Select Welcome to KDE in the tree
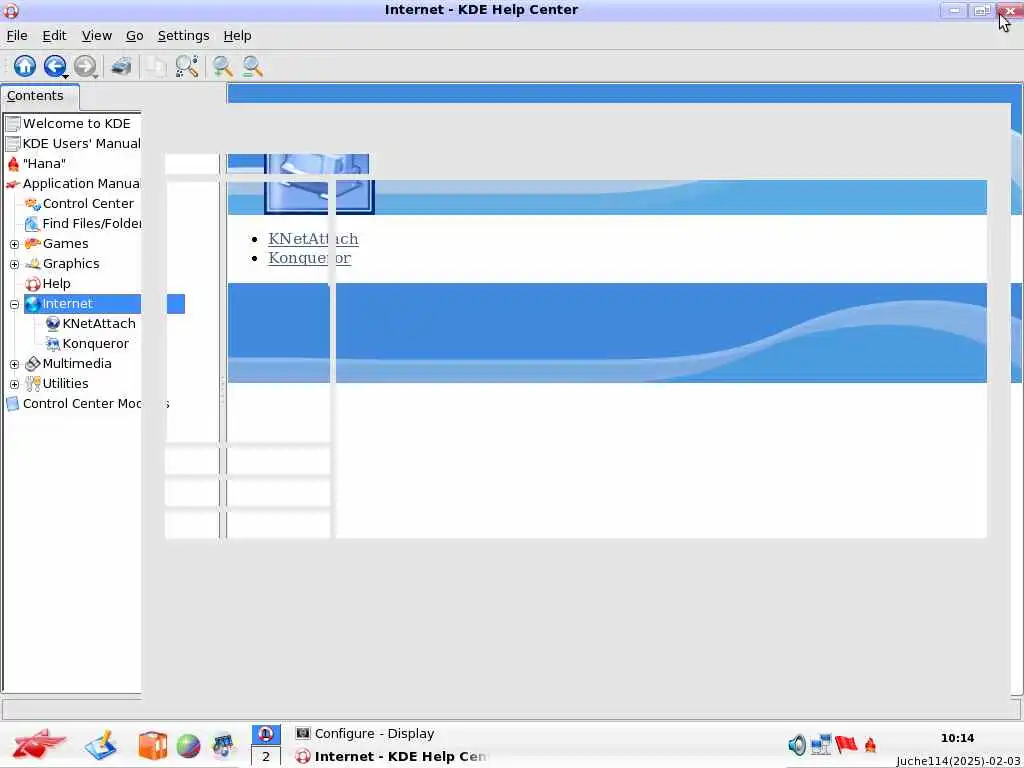The width and height of the screenshot is (1024, 768). click(x=76, y=123)
